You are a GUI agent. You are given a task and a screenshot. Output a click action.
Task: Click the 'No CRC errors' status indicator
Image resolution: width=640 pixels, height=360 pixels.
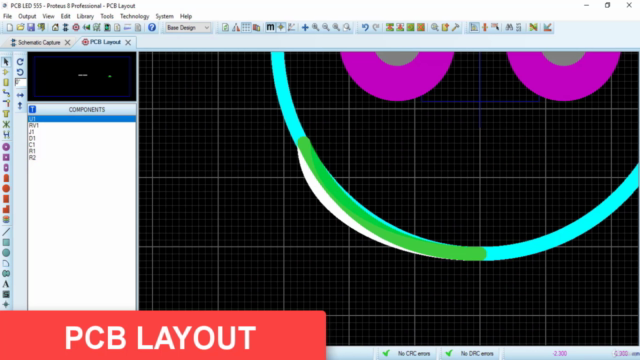point(406,353)
